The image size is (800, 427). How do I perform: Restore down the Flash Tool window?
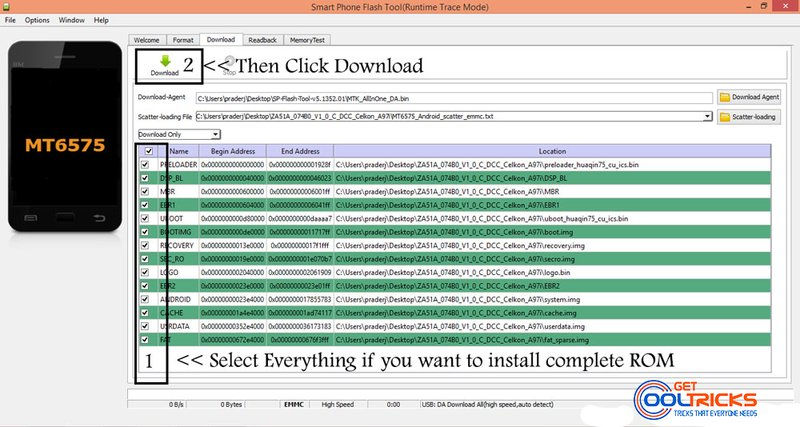[x=764, y=6]
